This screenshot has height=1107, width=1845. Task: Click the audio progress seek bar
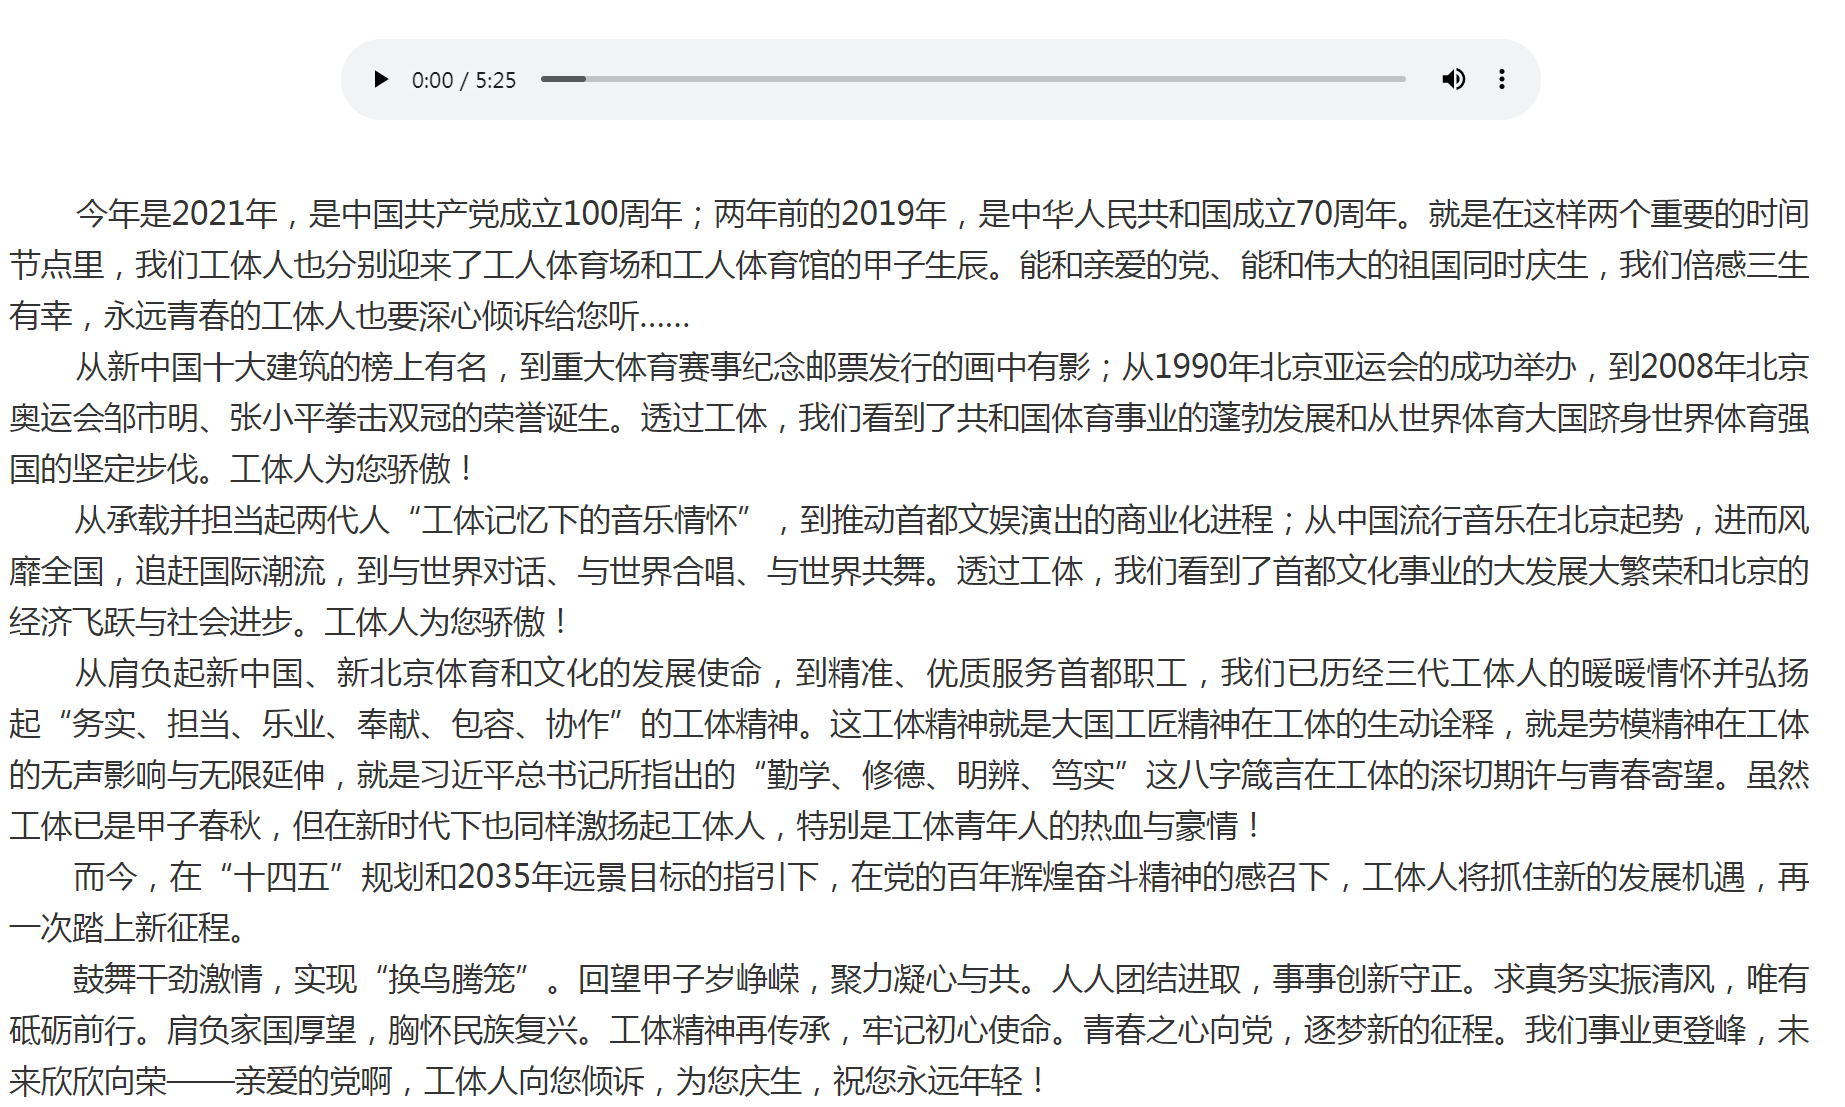click(972, 79)
